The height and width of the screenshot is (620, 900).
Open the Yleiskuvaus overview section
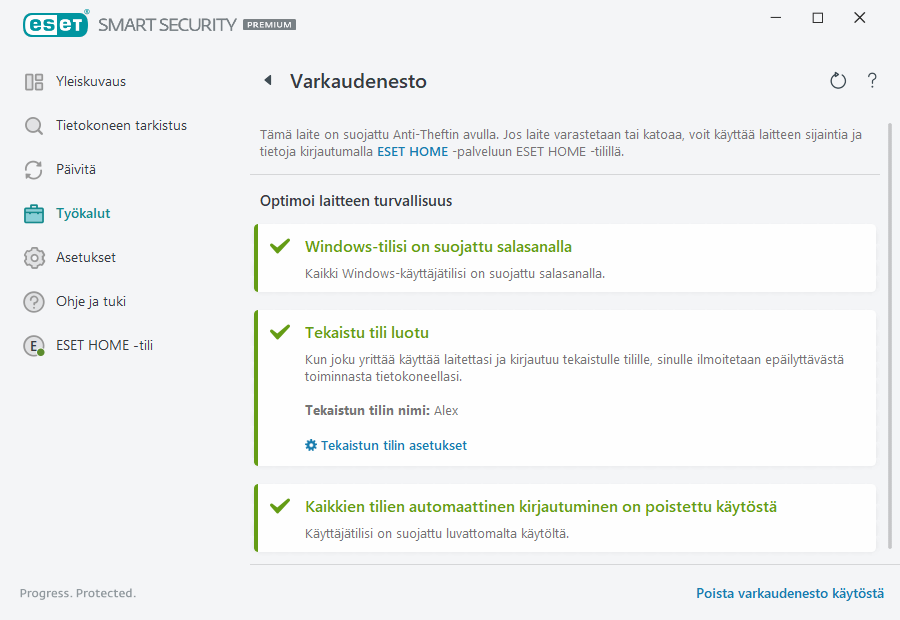33,81
